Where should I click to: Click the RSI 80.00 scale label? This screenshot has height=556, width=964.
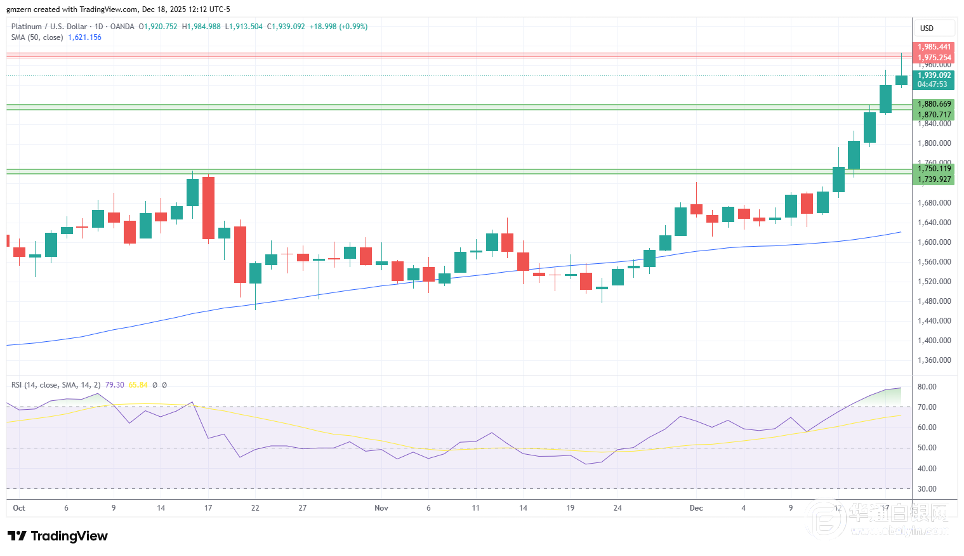coord(926,387)
